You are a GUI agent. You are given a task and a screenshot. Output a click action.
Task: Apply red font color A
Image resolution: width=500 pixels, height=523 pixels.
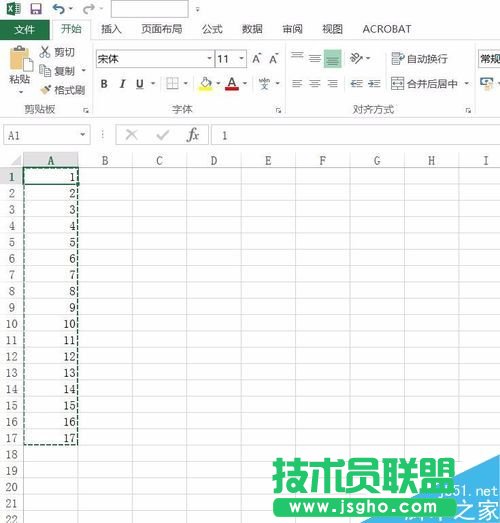232,83
